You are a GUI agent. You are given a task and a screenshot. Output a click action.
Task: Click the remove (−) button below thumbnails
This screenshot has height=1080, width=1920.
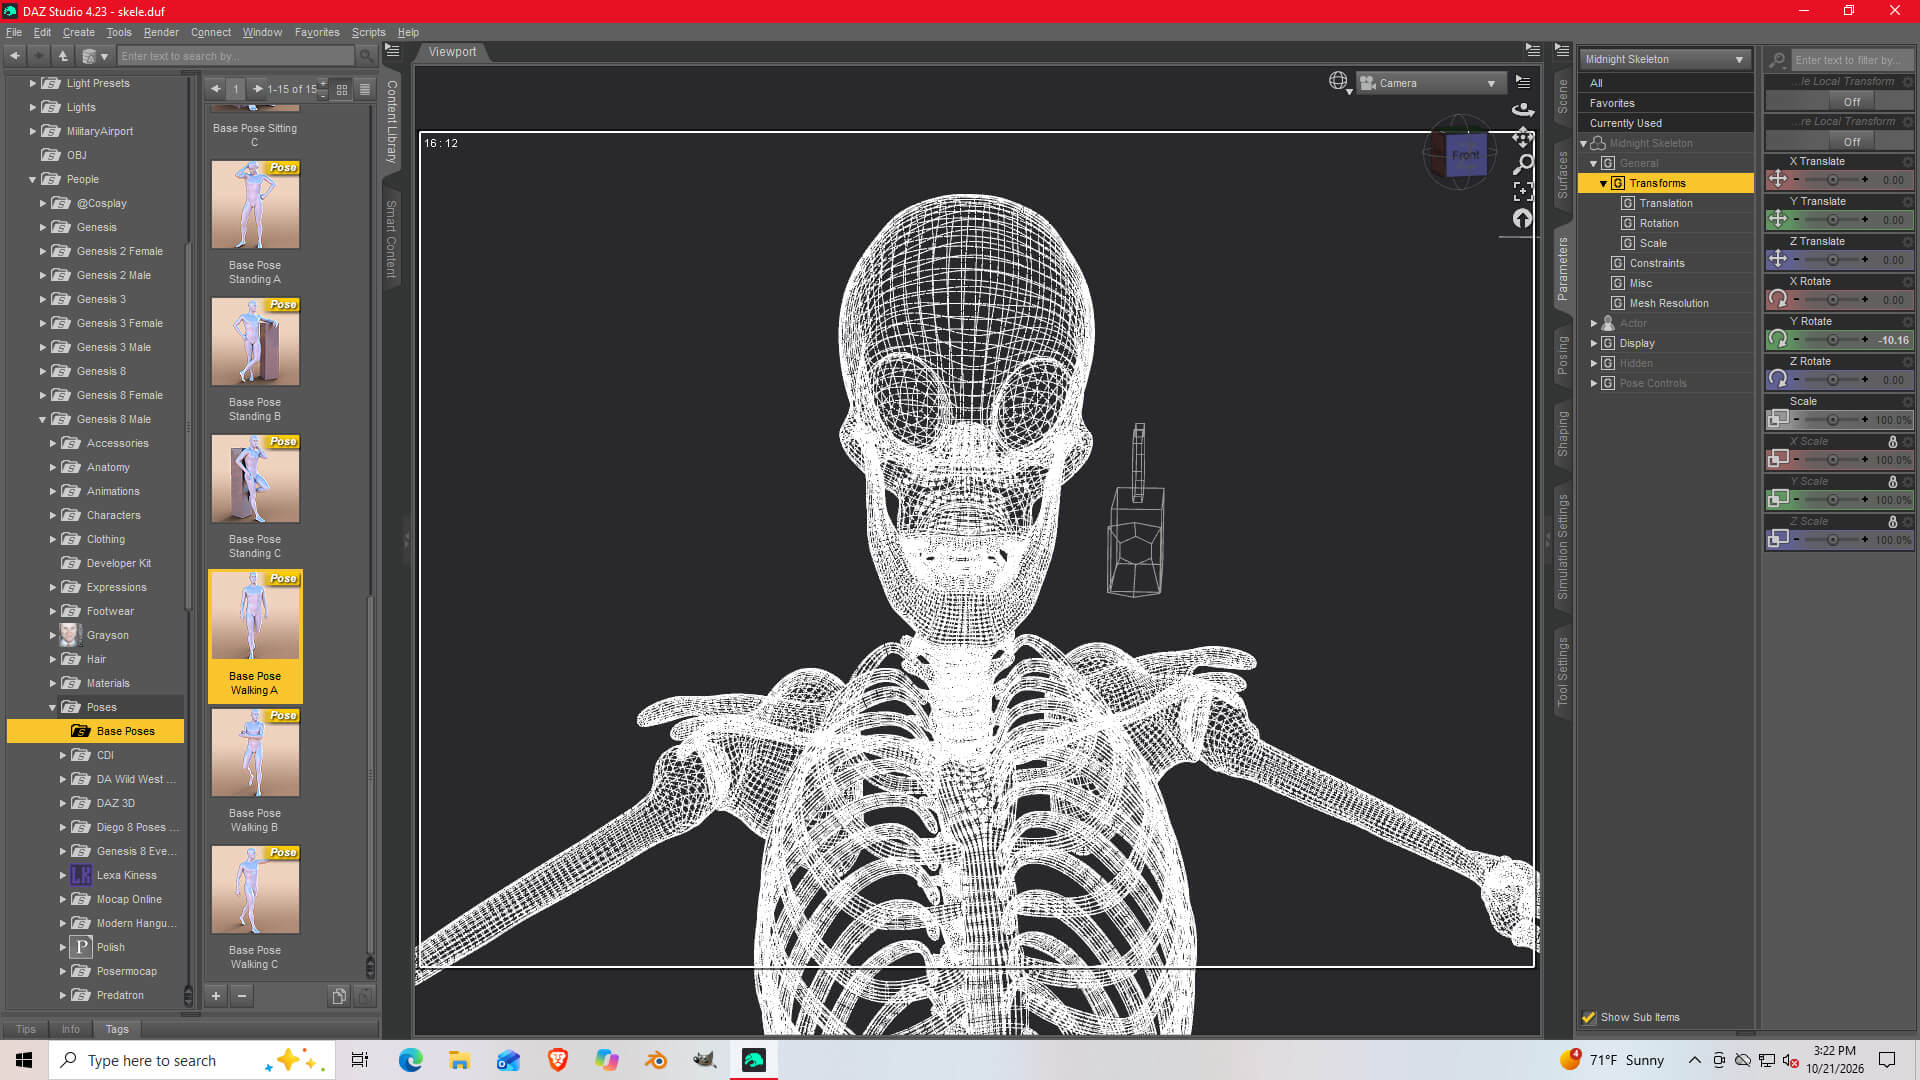[241, 996]
